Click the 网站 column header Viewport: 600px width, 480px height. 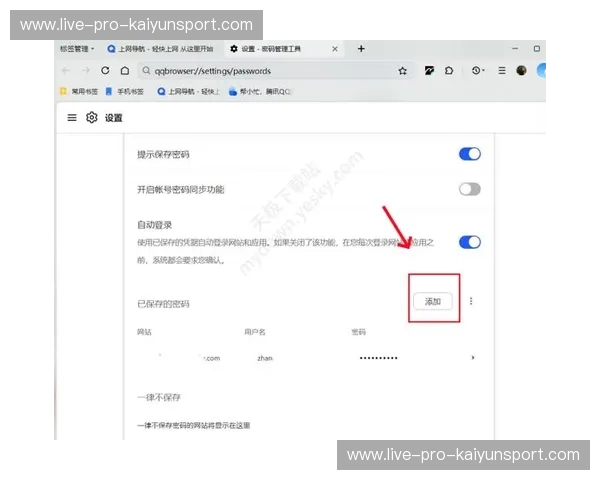pyautogui.click(x=144, y=332)
